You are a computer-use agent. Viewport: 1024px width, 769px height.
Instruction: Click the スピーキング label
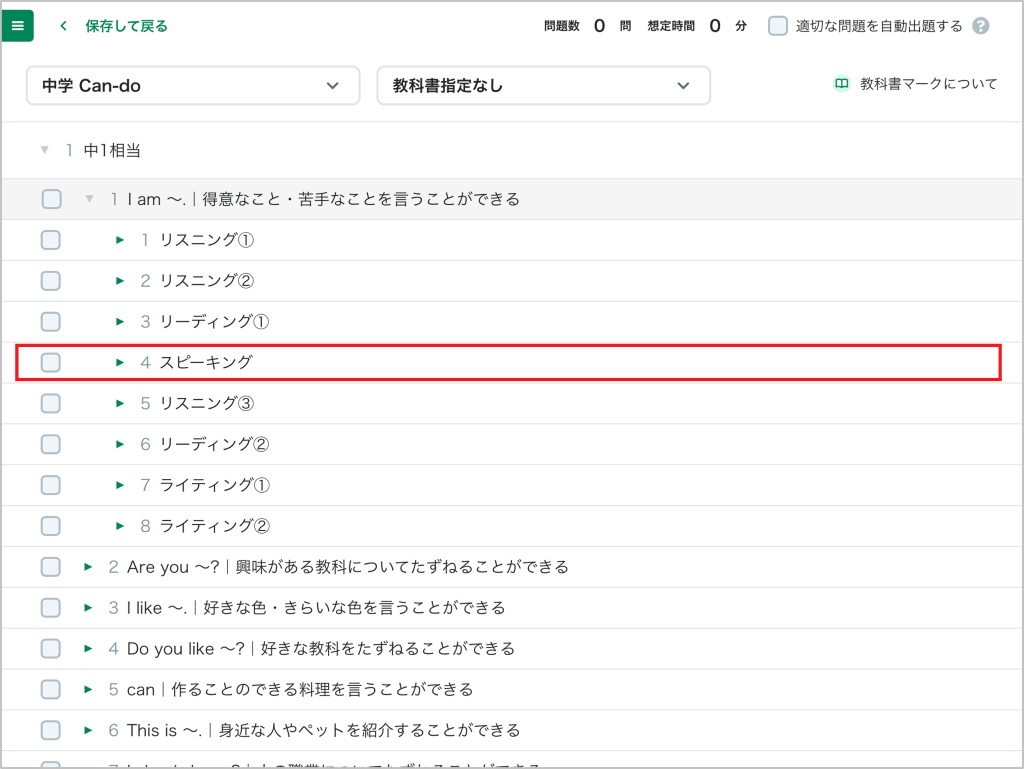coord(206,362)
